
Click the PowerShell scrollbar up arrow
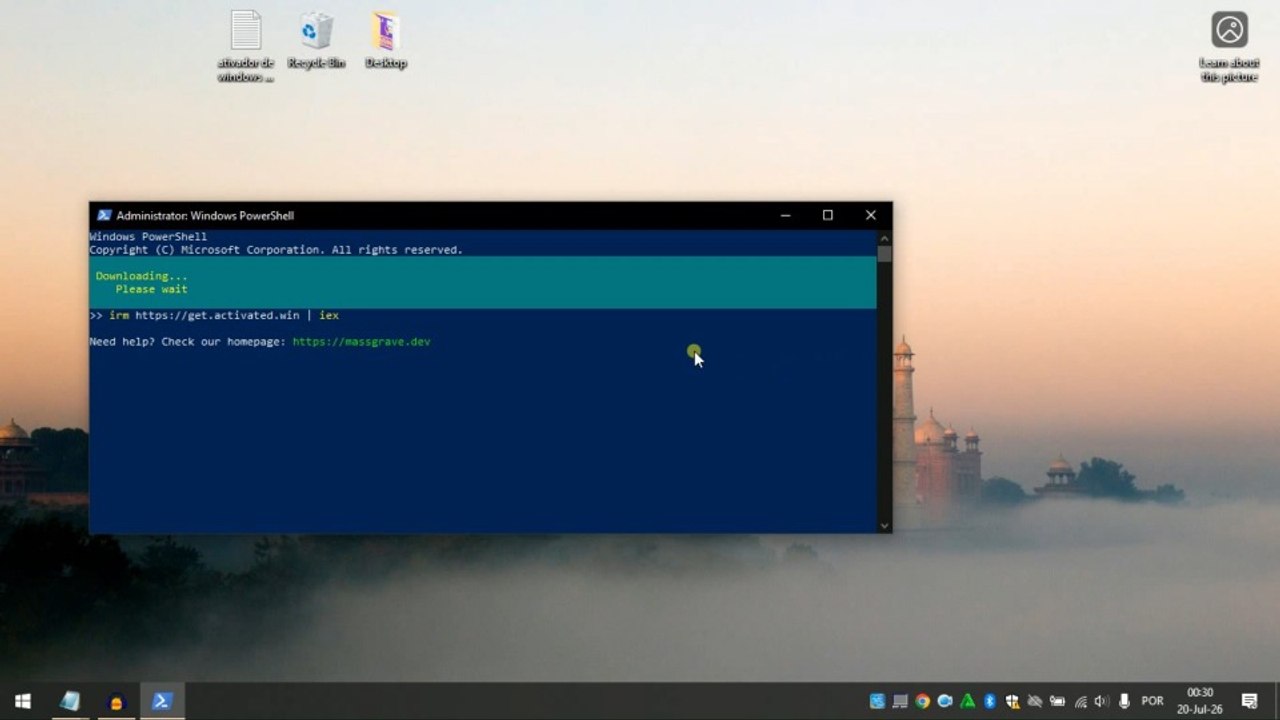(884, 238)
